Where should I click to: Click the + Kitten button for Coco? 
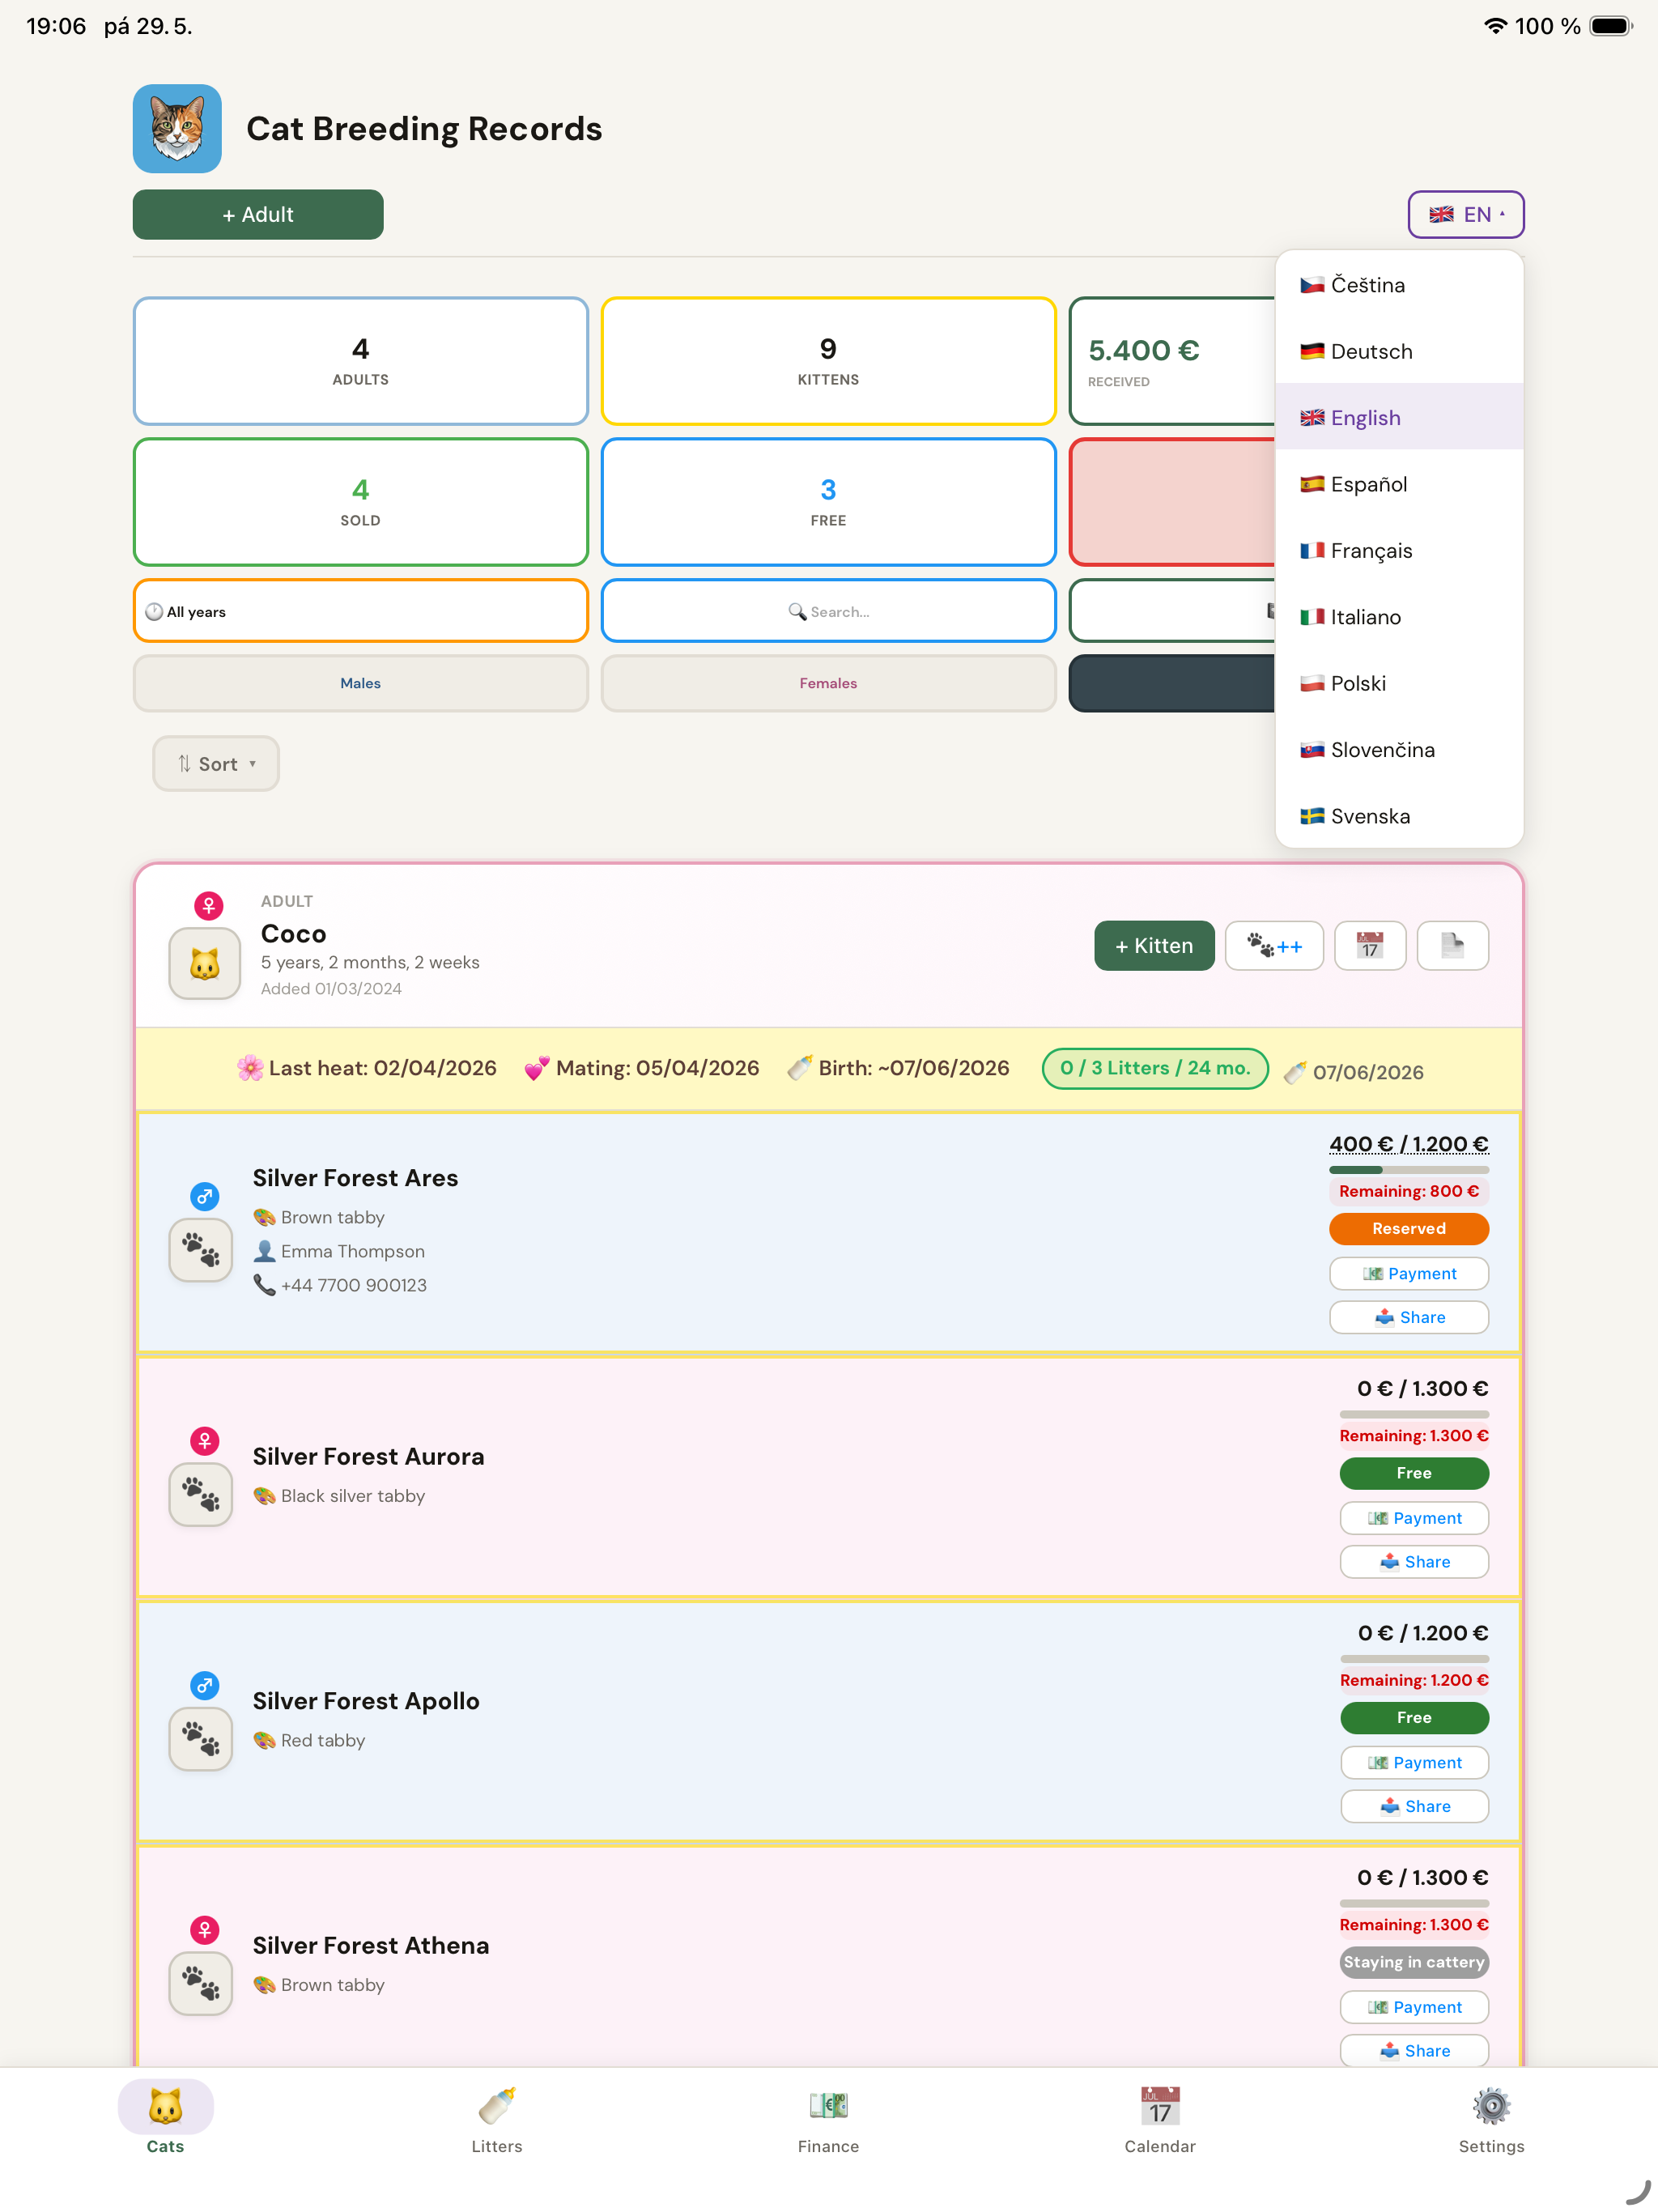(1154, 946)
